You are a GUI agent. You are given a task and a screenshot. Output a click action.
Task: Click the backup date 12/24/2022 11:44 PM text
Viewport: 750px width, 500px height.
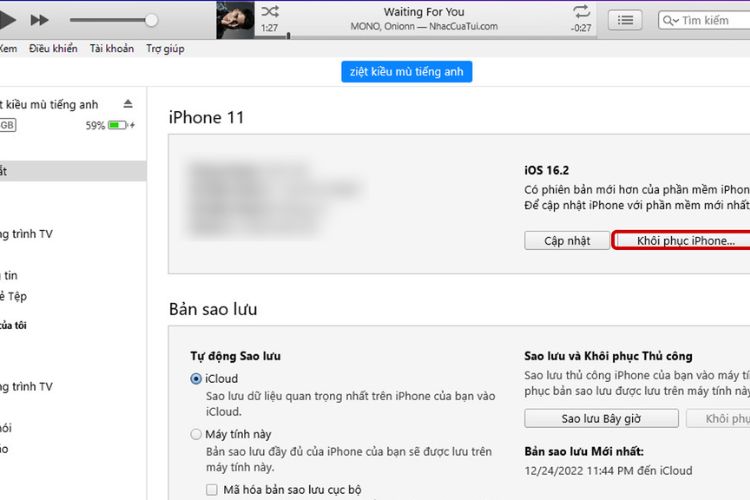point(608,471)
